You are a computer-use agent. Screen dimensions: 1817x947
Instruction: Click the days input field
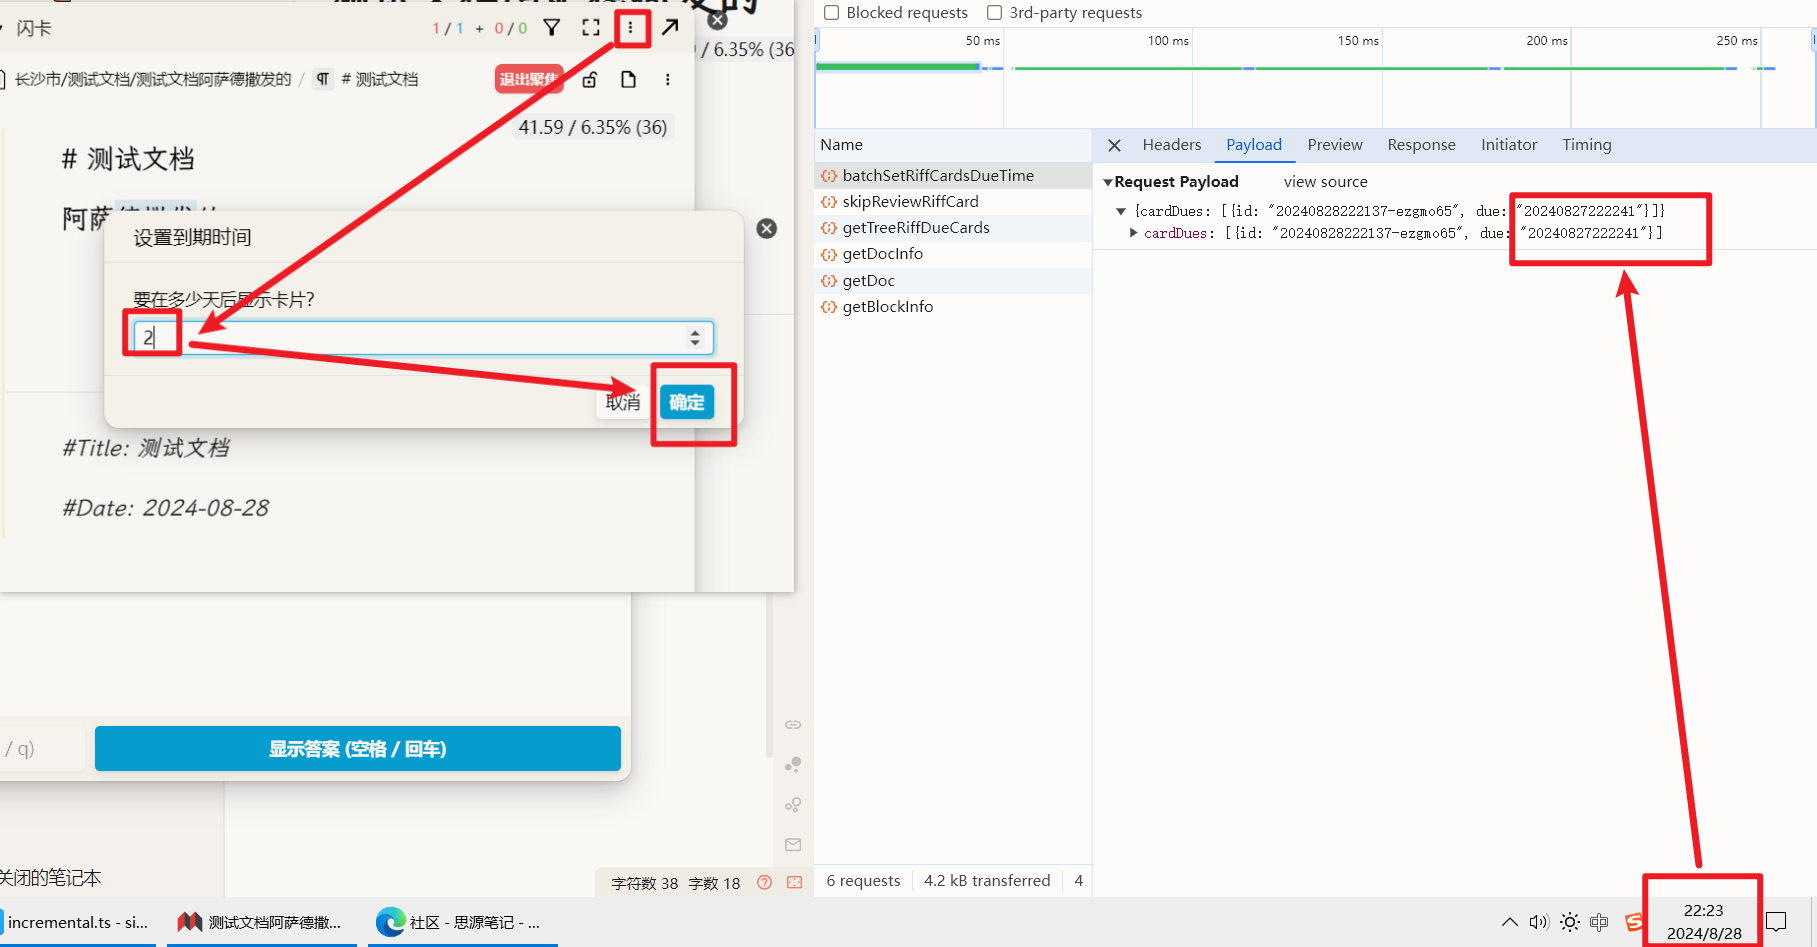(x=424, y=338)
